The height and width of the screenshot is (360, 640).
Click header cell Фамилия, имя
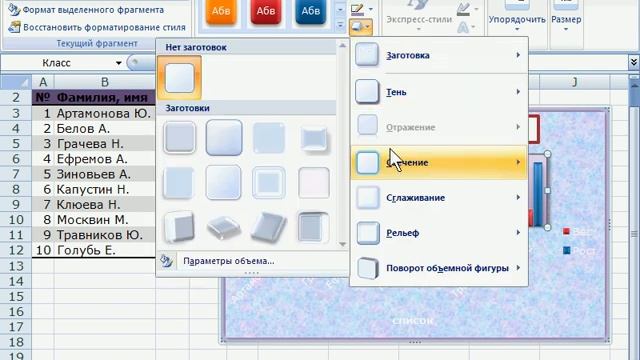click(104, 98)
